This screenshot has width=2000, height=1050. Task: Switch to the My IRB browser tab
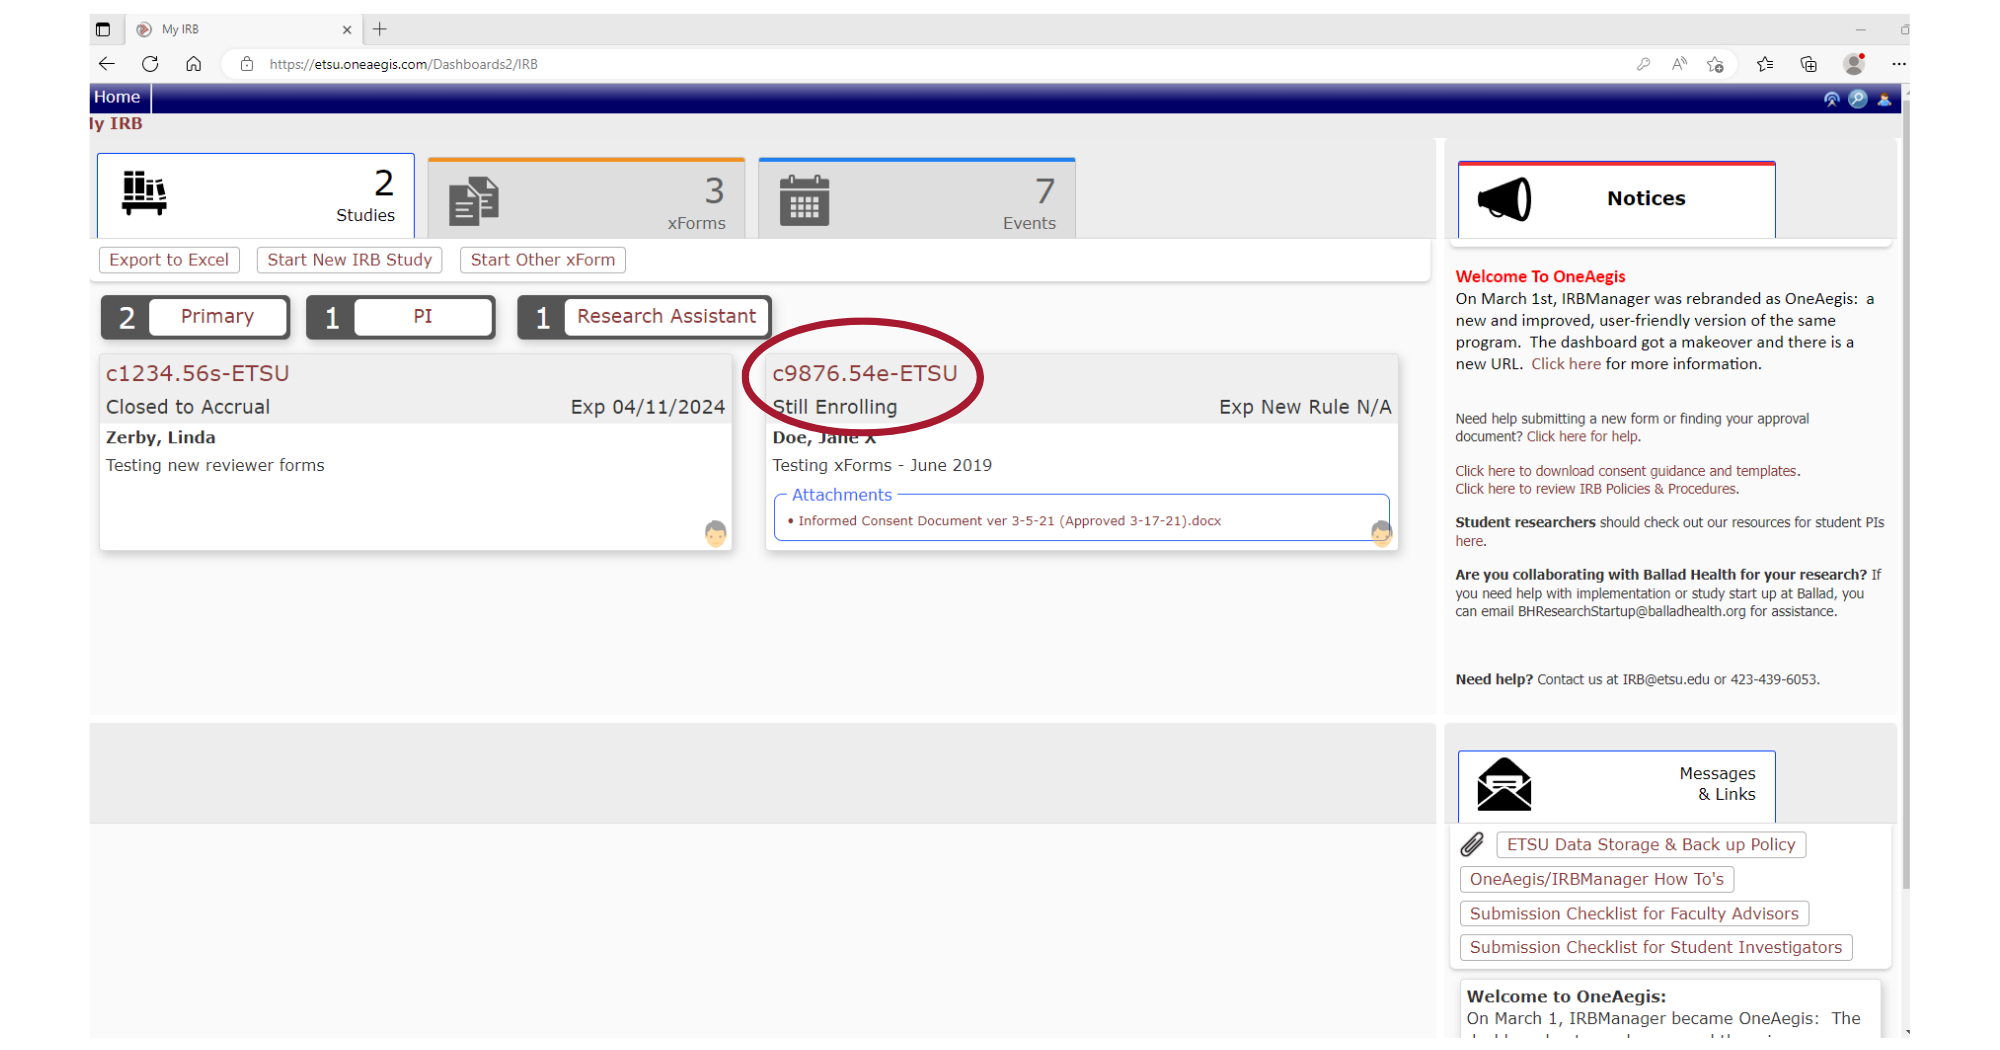click(180, 29)
